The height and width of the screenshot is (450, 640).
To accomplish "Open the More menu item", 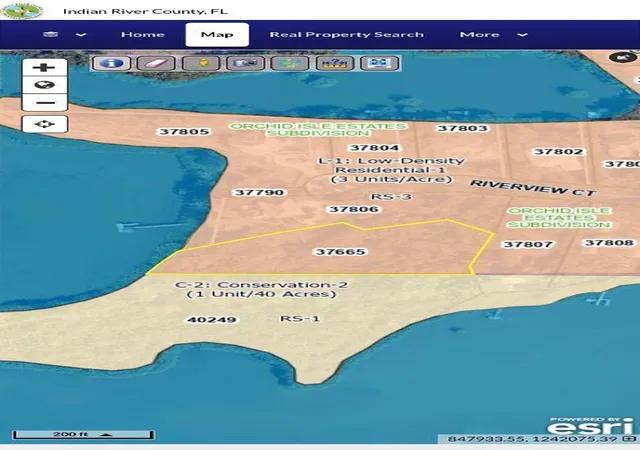I will (480, 35).
